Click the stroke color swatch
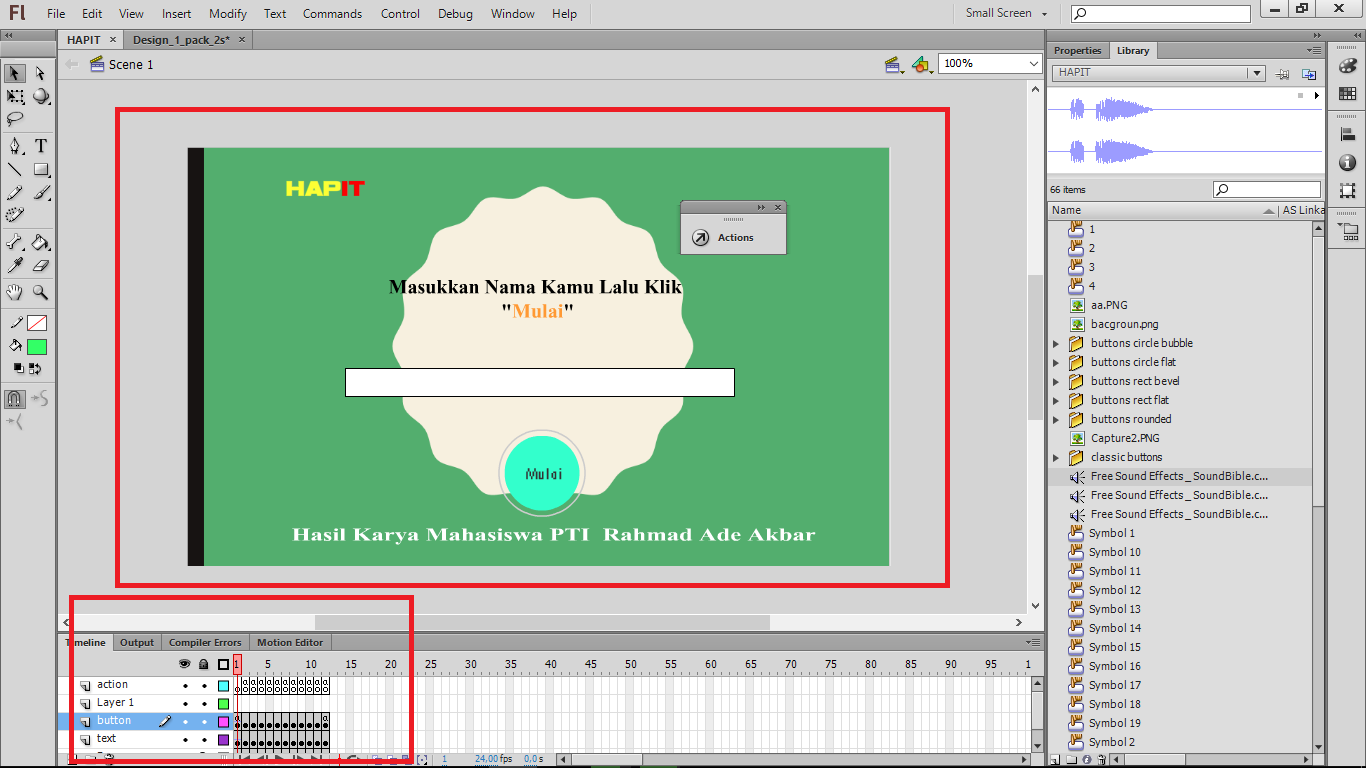The image size is (1366, 768). (37, 323)
